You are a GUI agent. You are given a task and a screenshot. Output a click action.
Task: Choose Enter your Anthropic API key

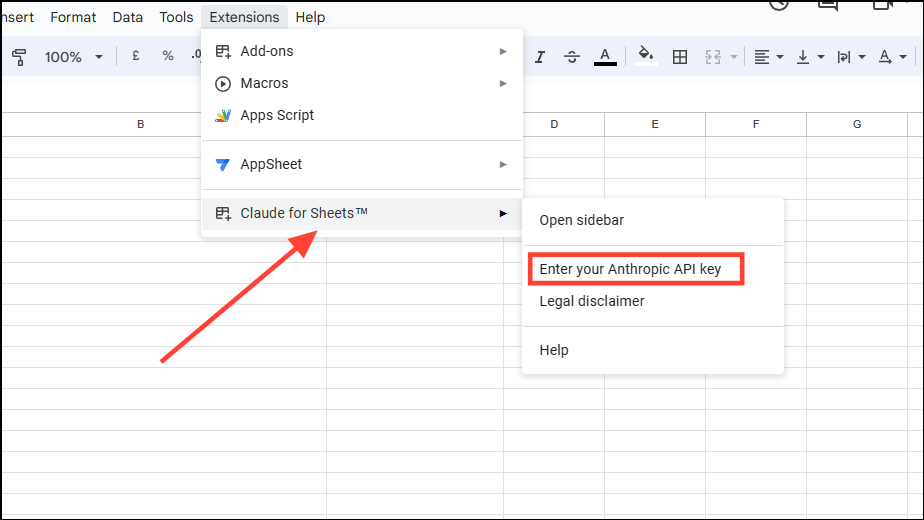point(653,269)
